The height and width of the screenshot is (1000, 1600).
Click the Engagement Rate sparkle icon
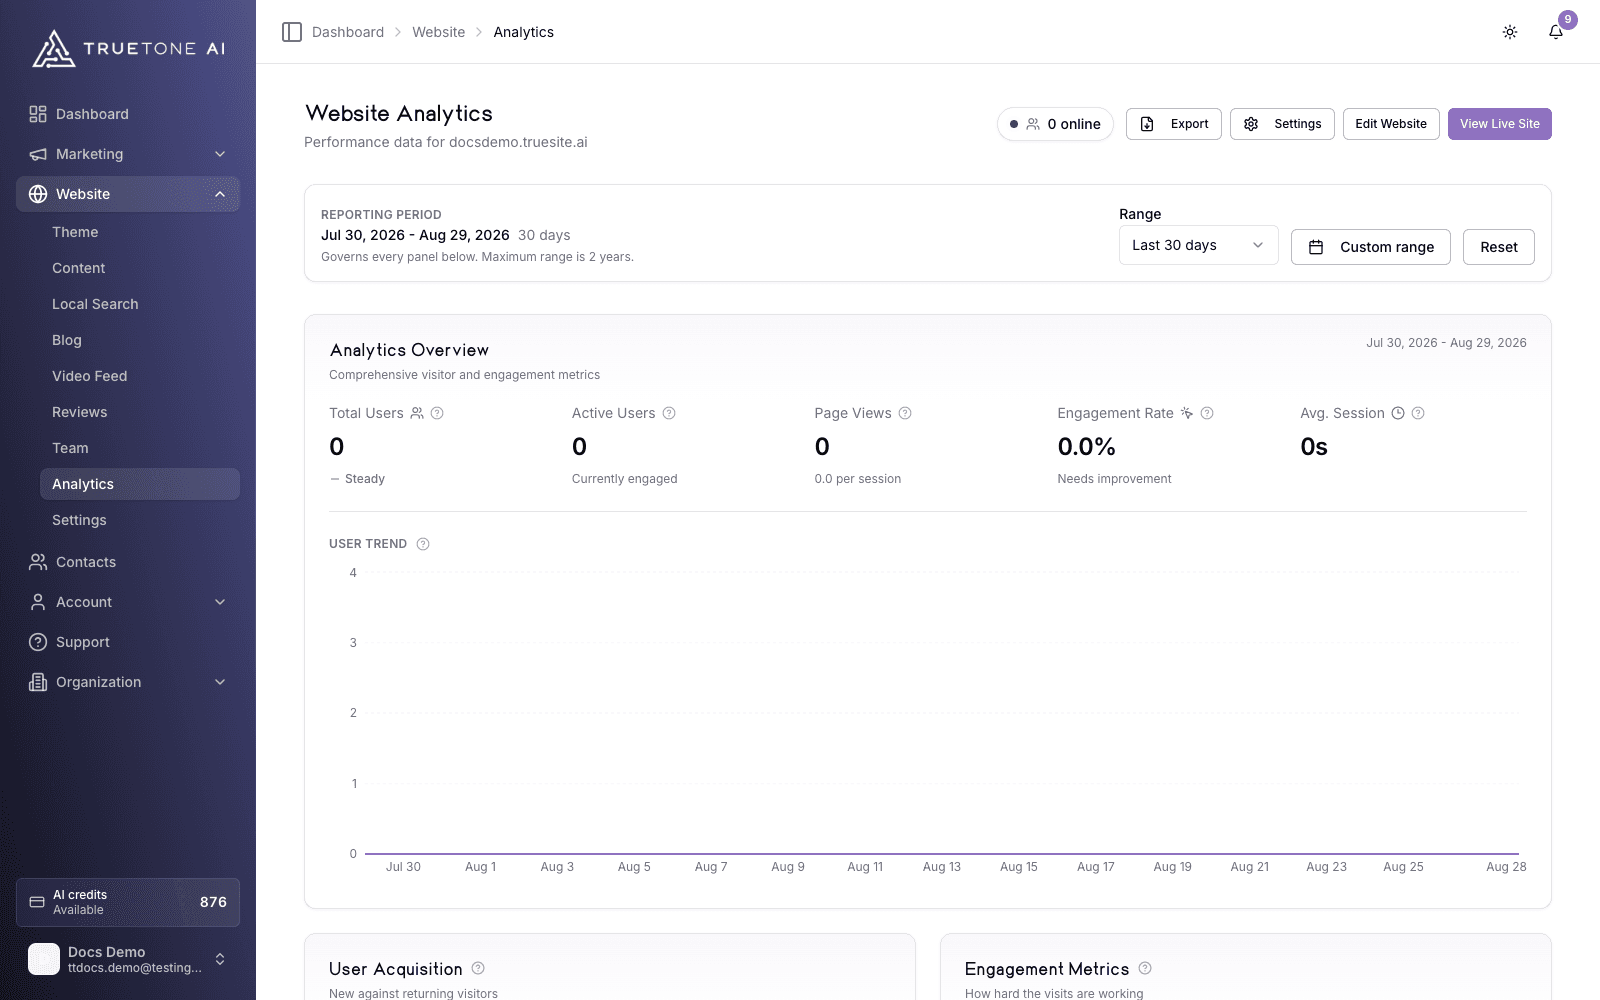point(1187,413)
